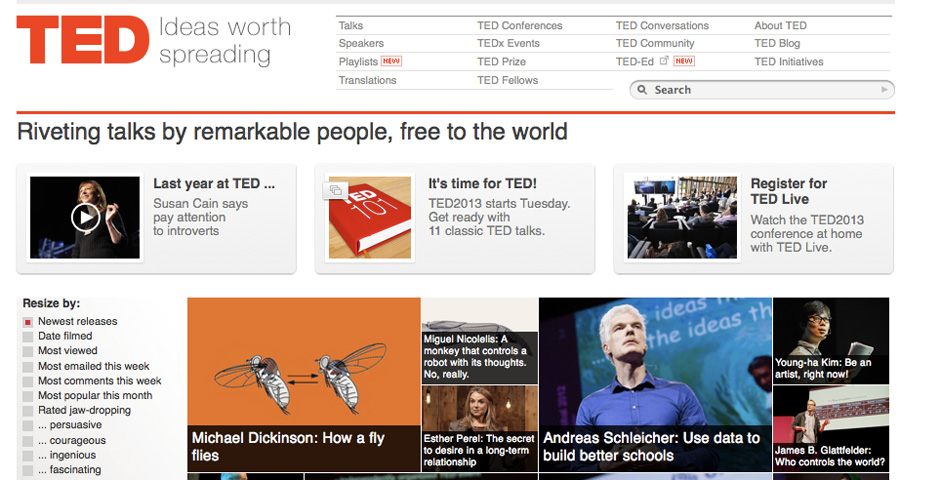Open the 'Register for TED Live' headline

788,191
